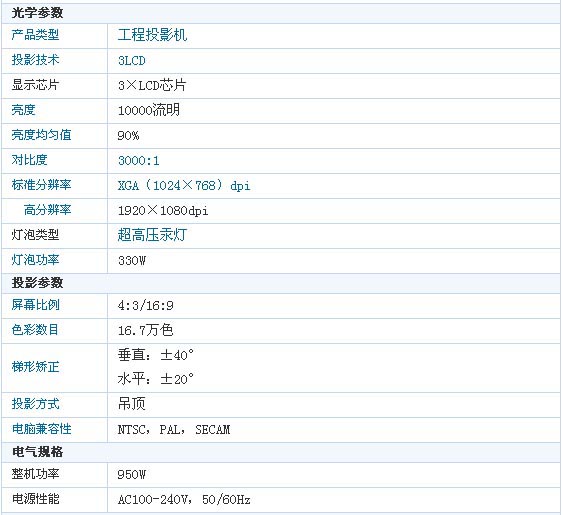Viewport: 563px width, 515px height.
Task: Open the 投影技术 label link
Action: (35, 60)
